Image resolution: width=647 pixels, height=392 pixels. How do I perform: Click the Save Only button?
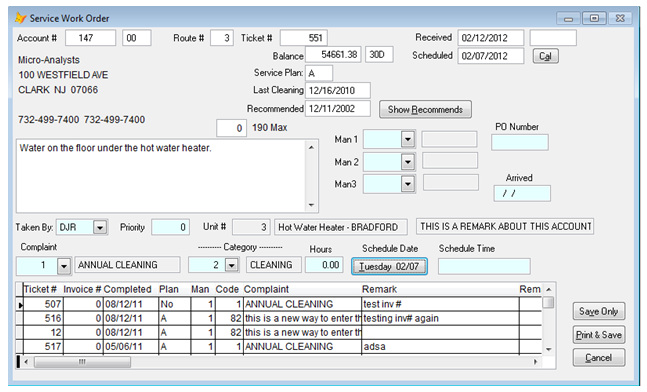pyautogui.click(x=599, y=311)
